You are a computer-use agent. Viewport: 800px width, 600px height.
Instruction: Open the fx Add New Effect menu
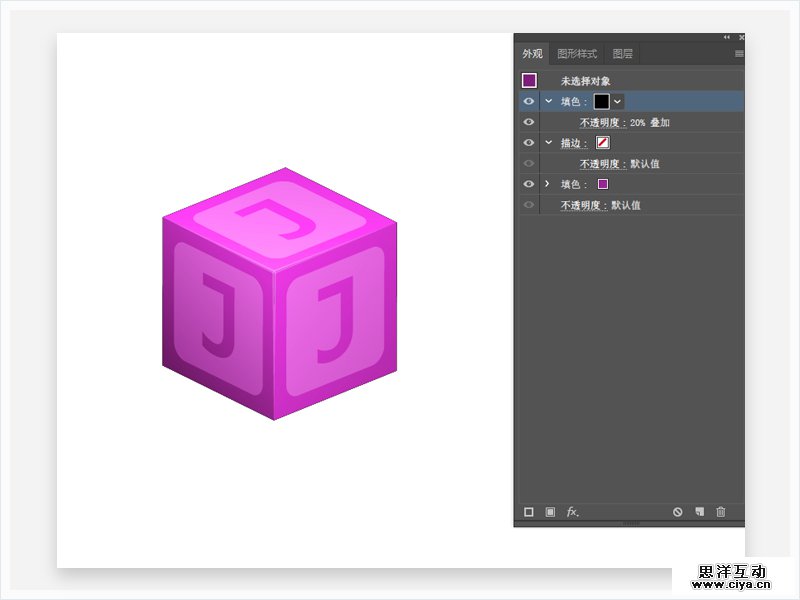click(x=573, y=512)
